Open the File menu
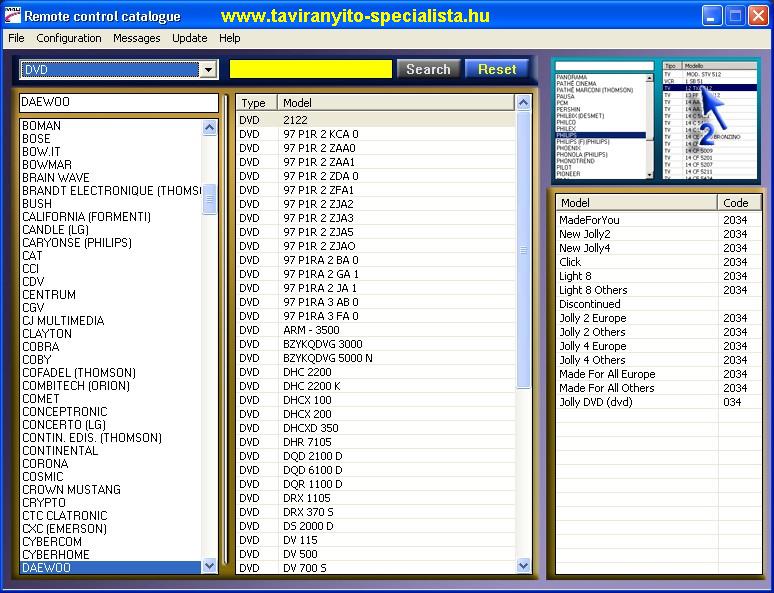 click(16, 38)
